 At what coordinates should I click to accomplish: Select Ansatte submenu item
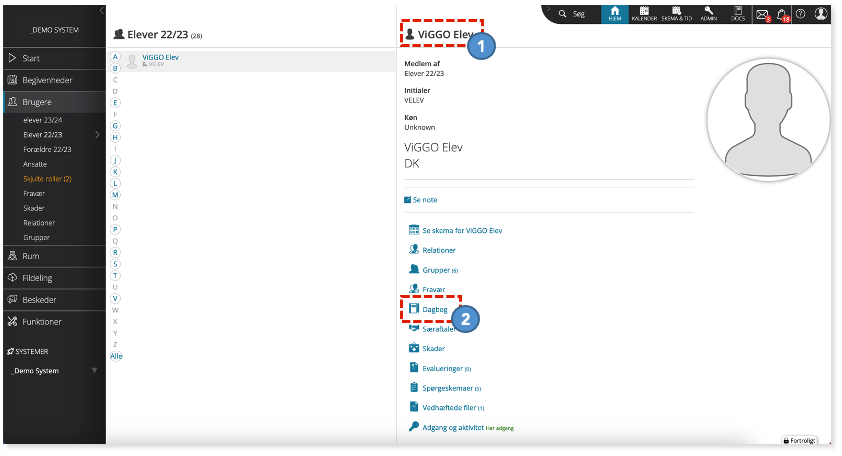(35, 164)
